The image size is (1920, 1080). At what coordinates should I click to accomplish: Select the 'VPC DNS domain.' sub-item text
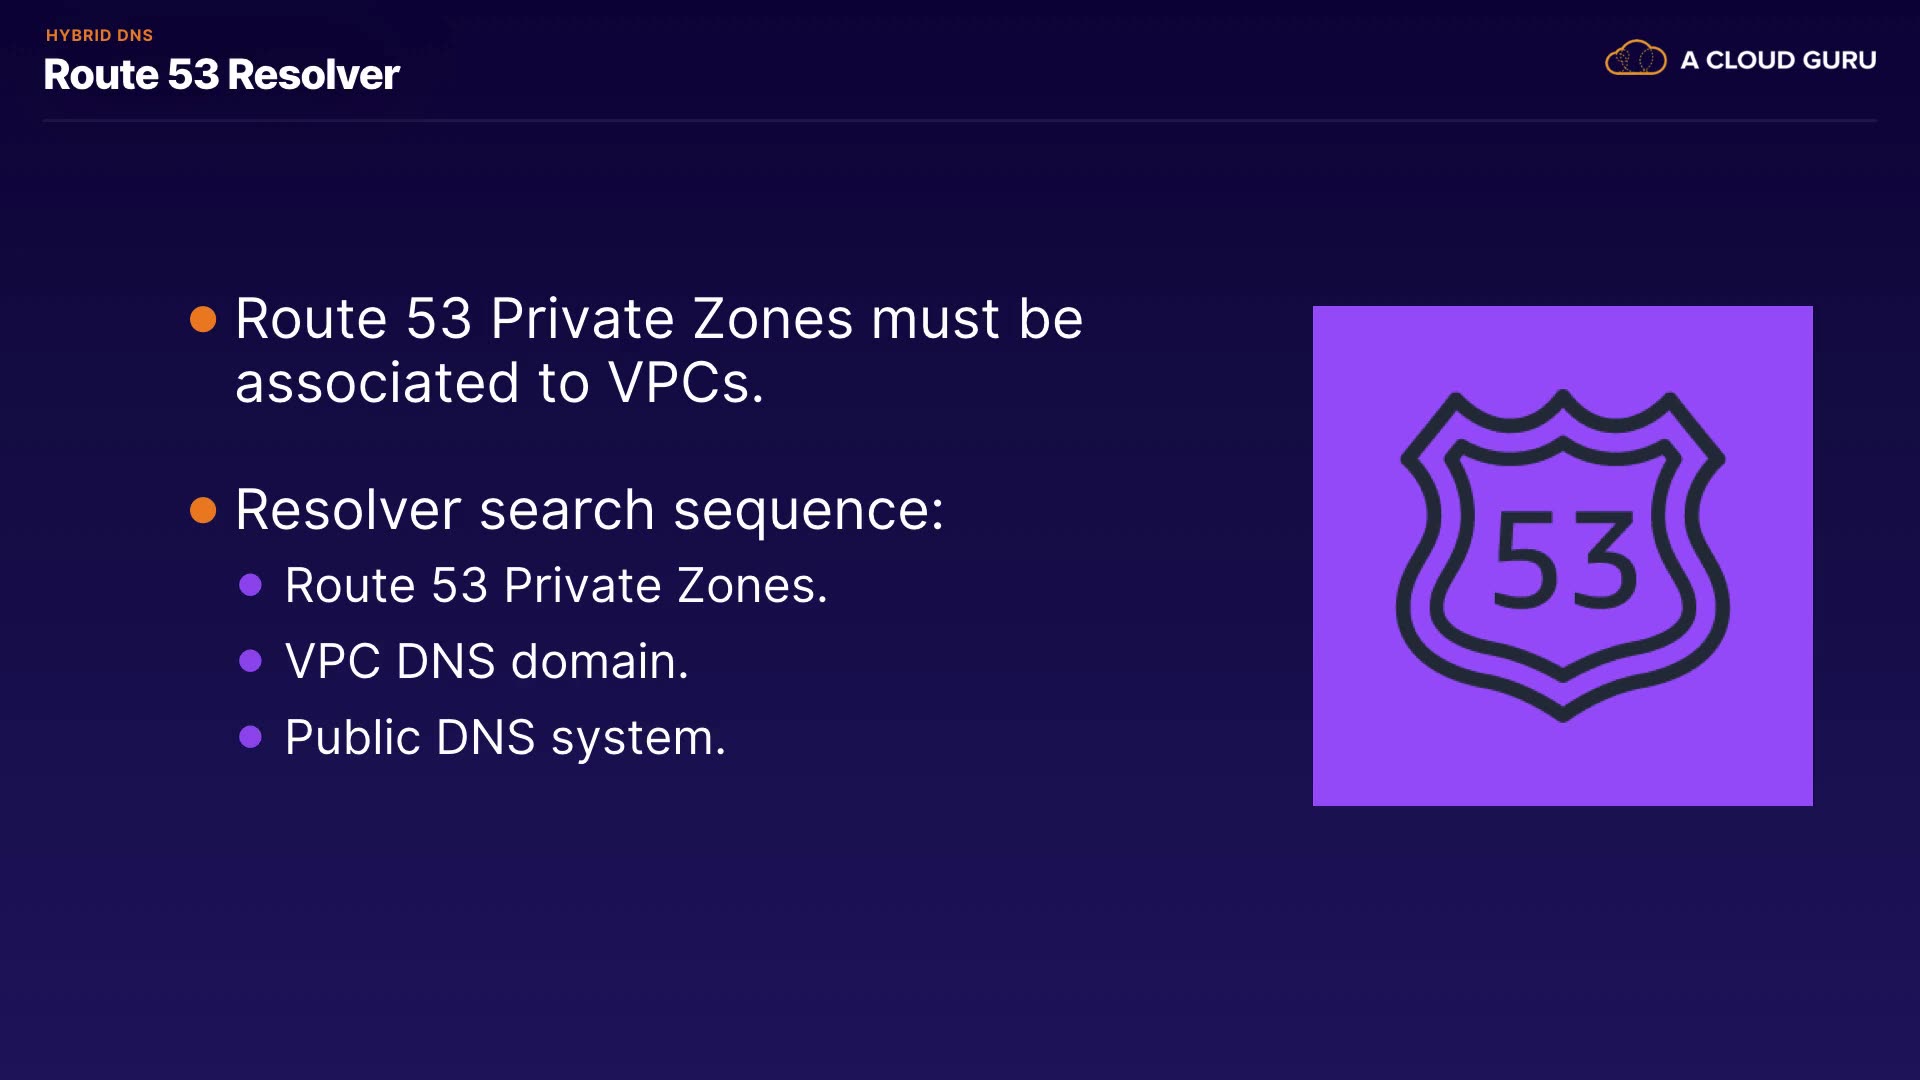[x=487, y=661]
